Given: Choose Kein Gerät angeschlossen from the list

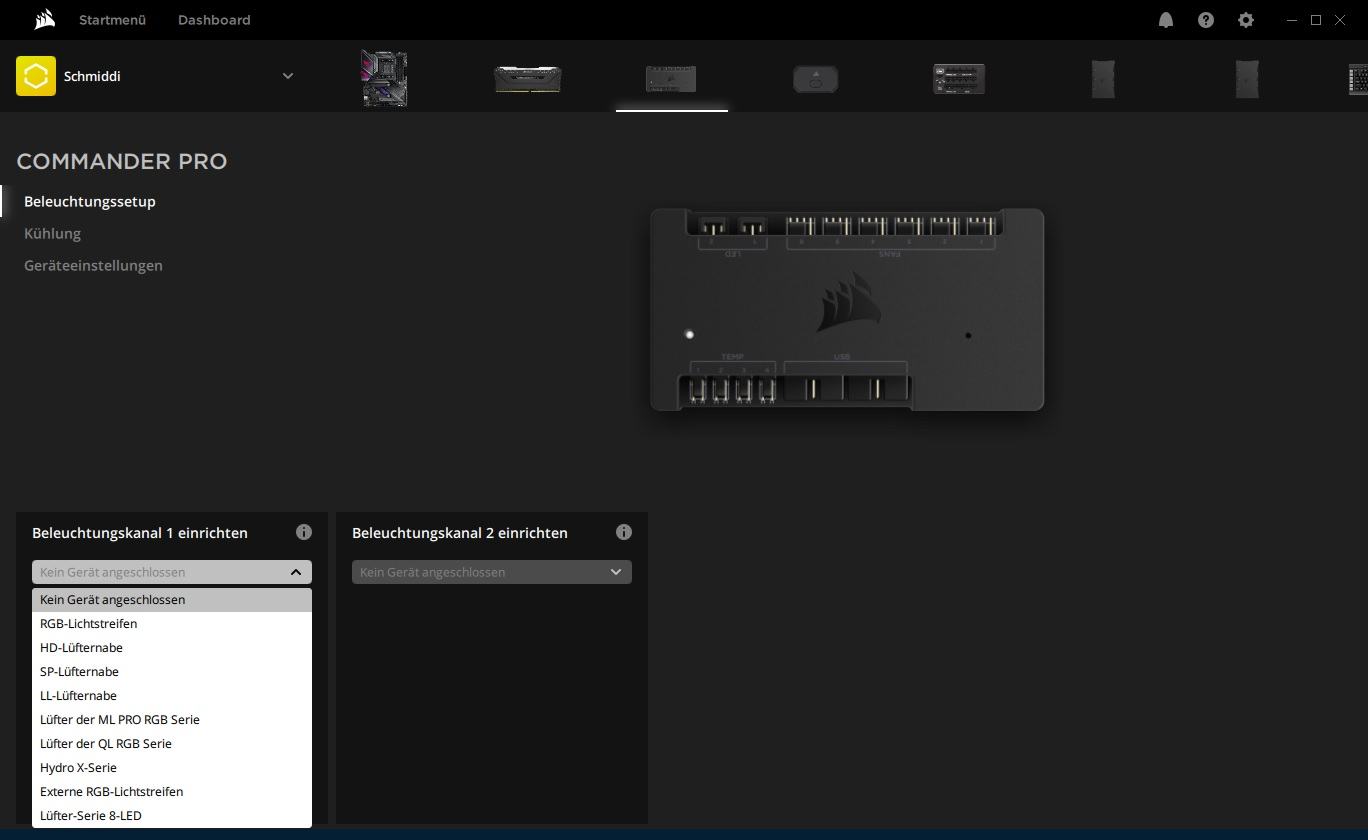Looking at the screenshot, I should [172, 600].
